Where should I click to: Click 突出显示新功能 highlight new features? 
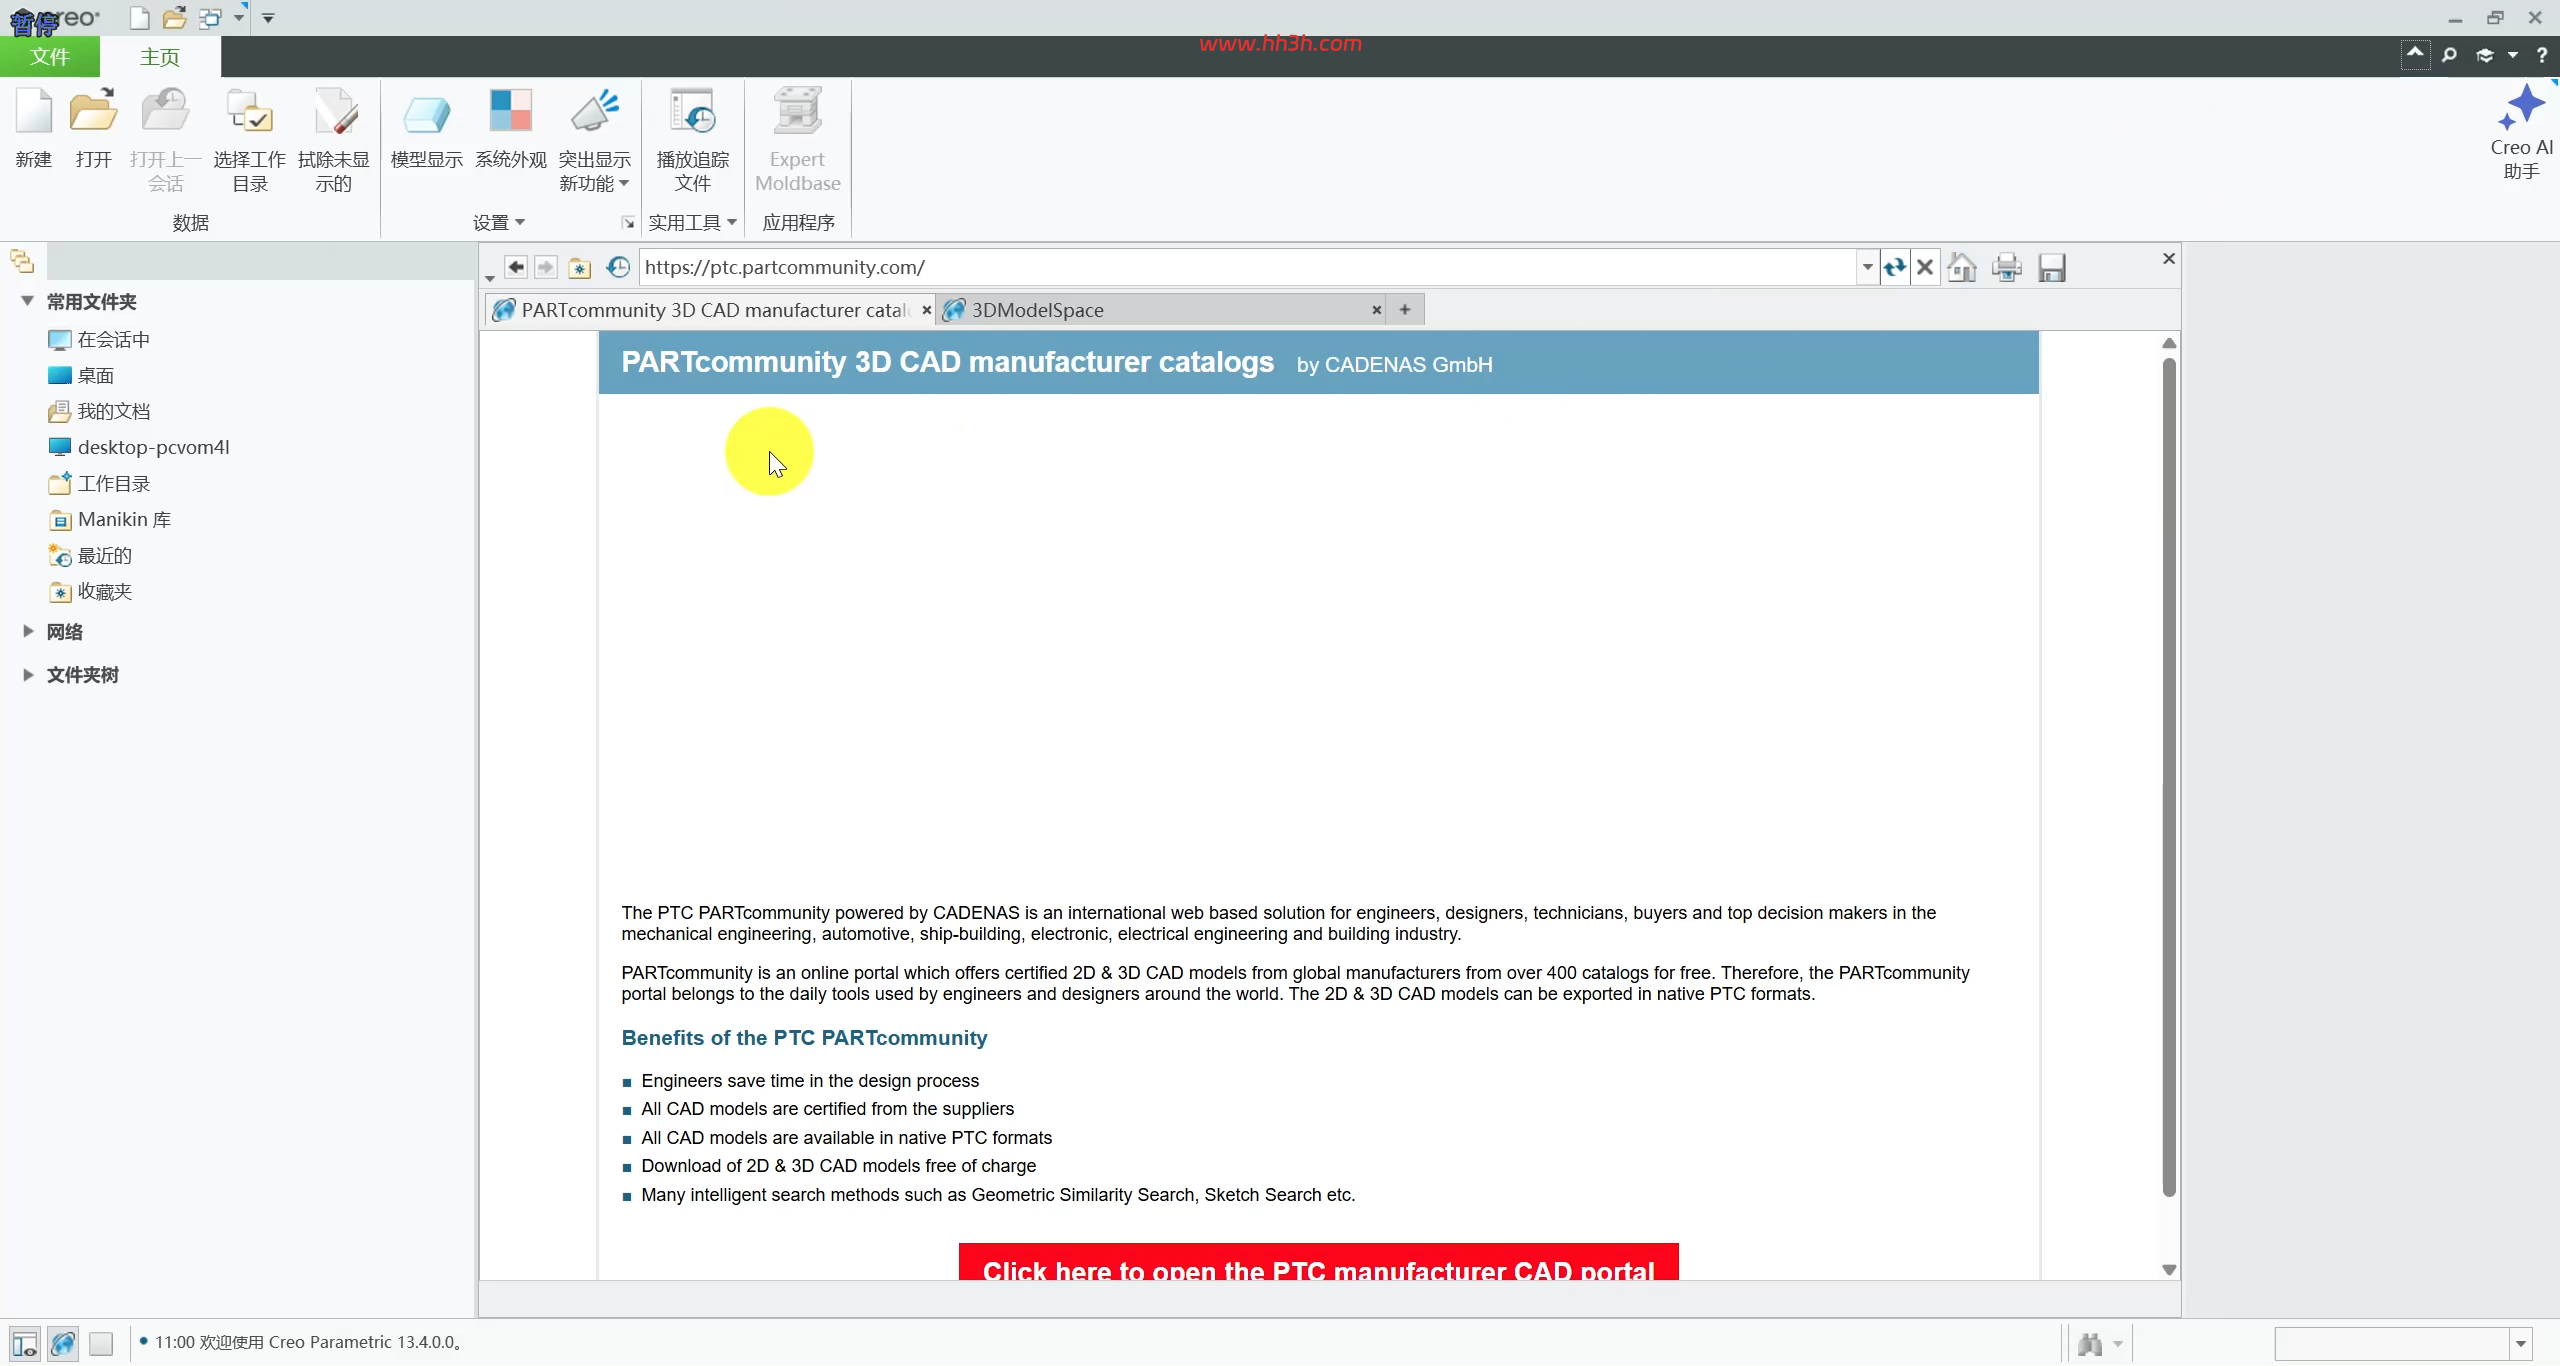tap(594, 140)
